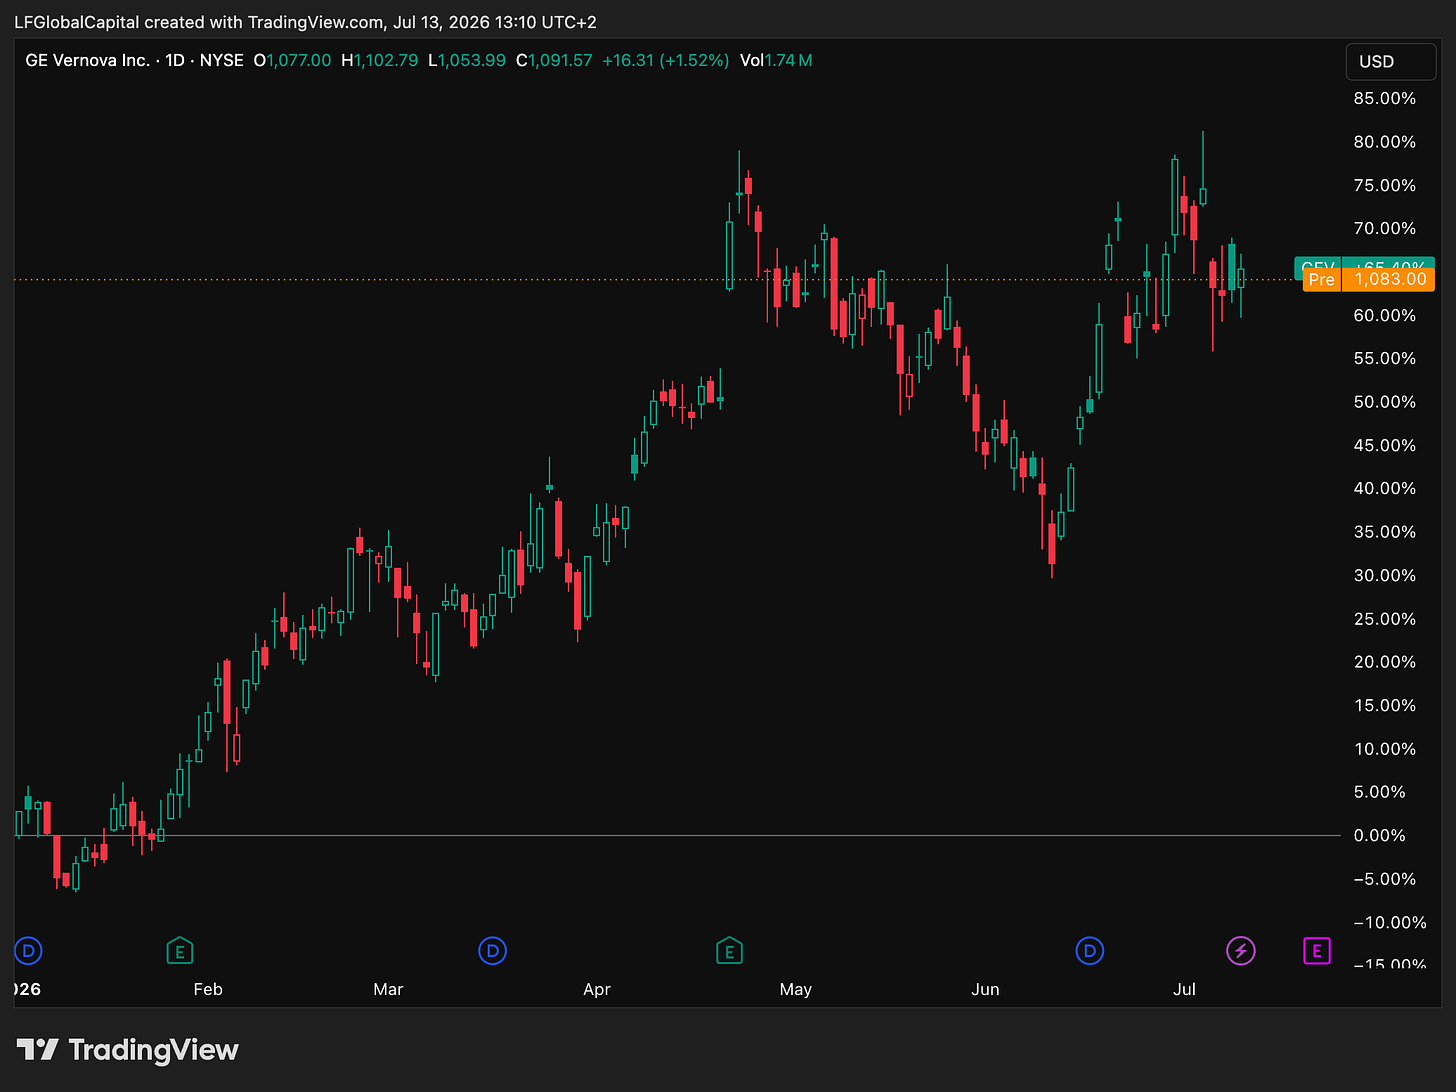Click the 70.00% price scale label
The image size is (1456, 1092).
pyautogui.click(x=1385, y=228)
